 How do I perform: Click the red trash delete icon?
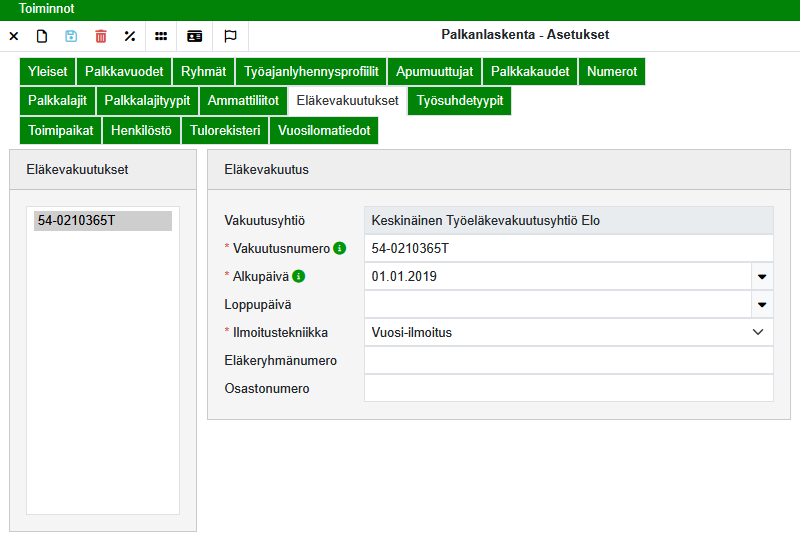pos(100,36)
